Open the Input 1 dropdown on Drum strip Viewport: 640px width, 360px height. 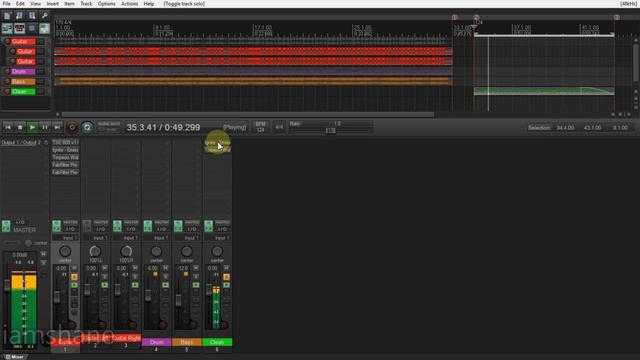coord(157,238)
